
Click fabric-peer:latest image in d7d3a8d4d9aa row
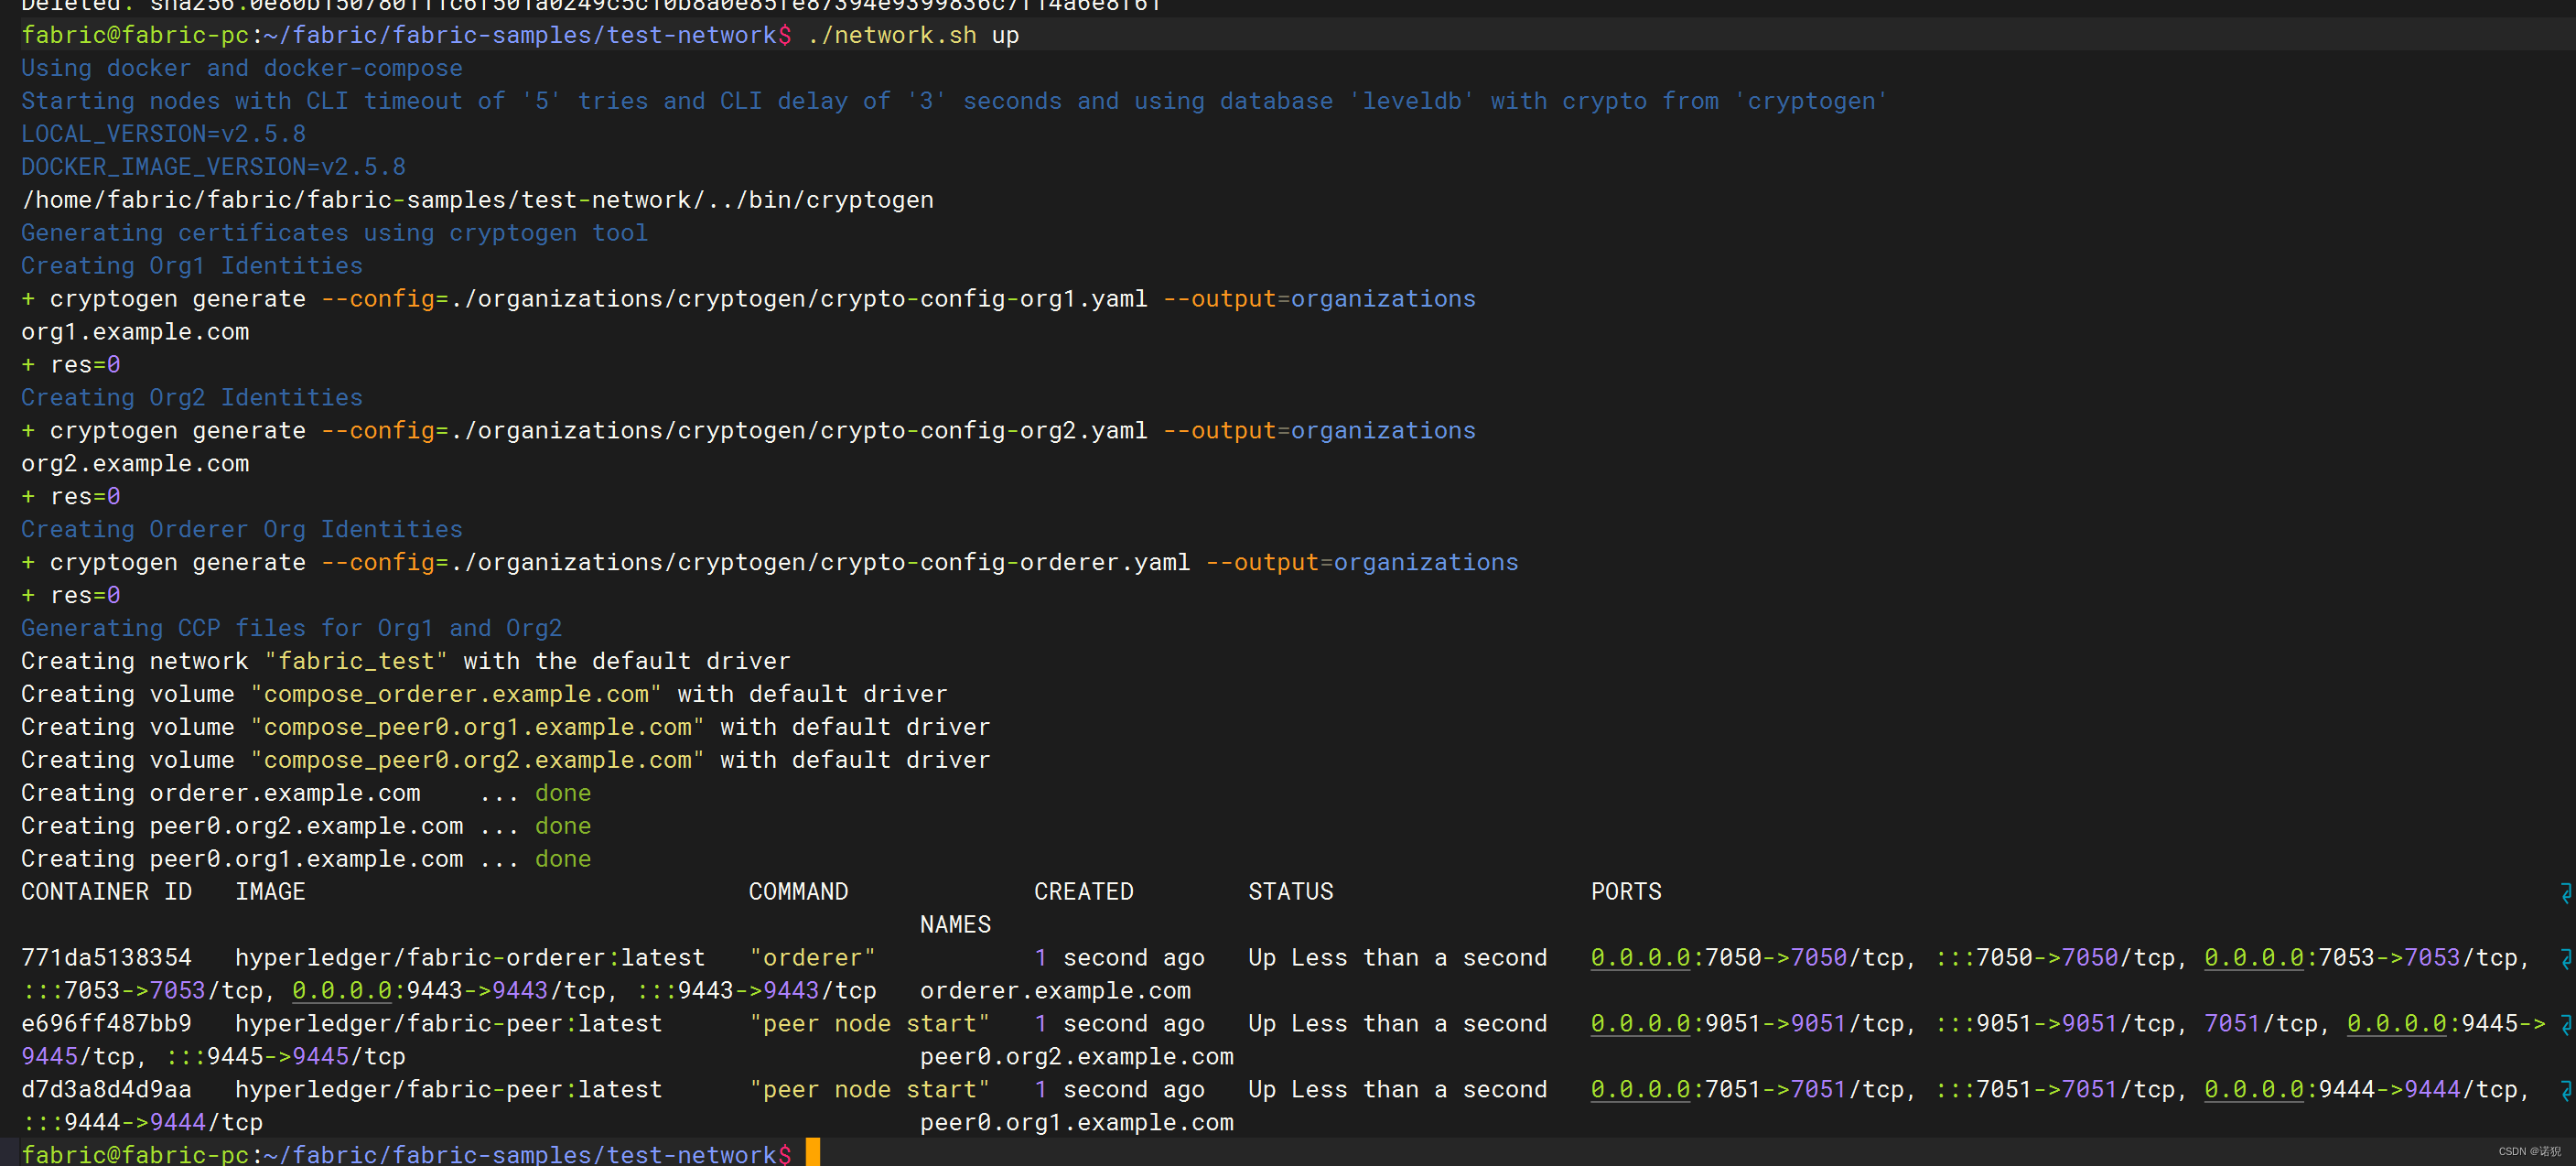coord(449,1090)
